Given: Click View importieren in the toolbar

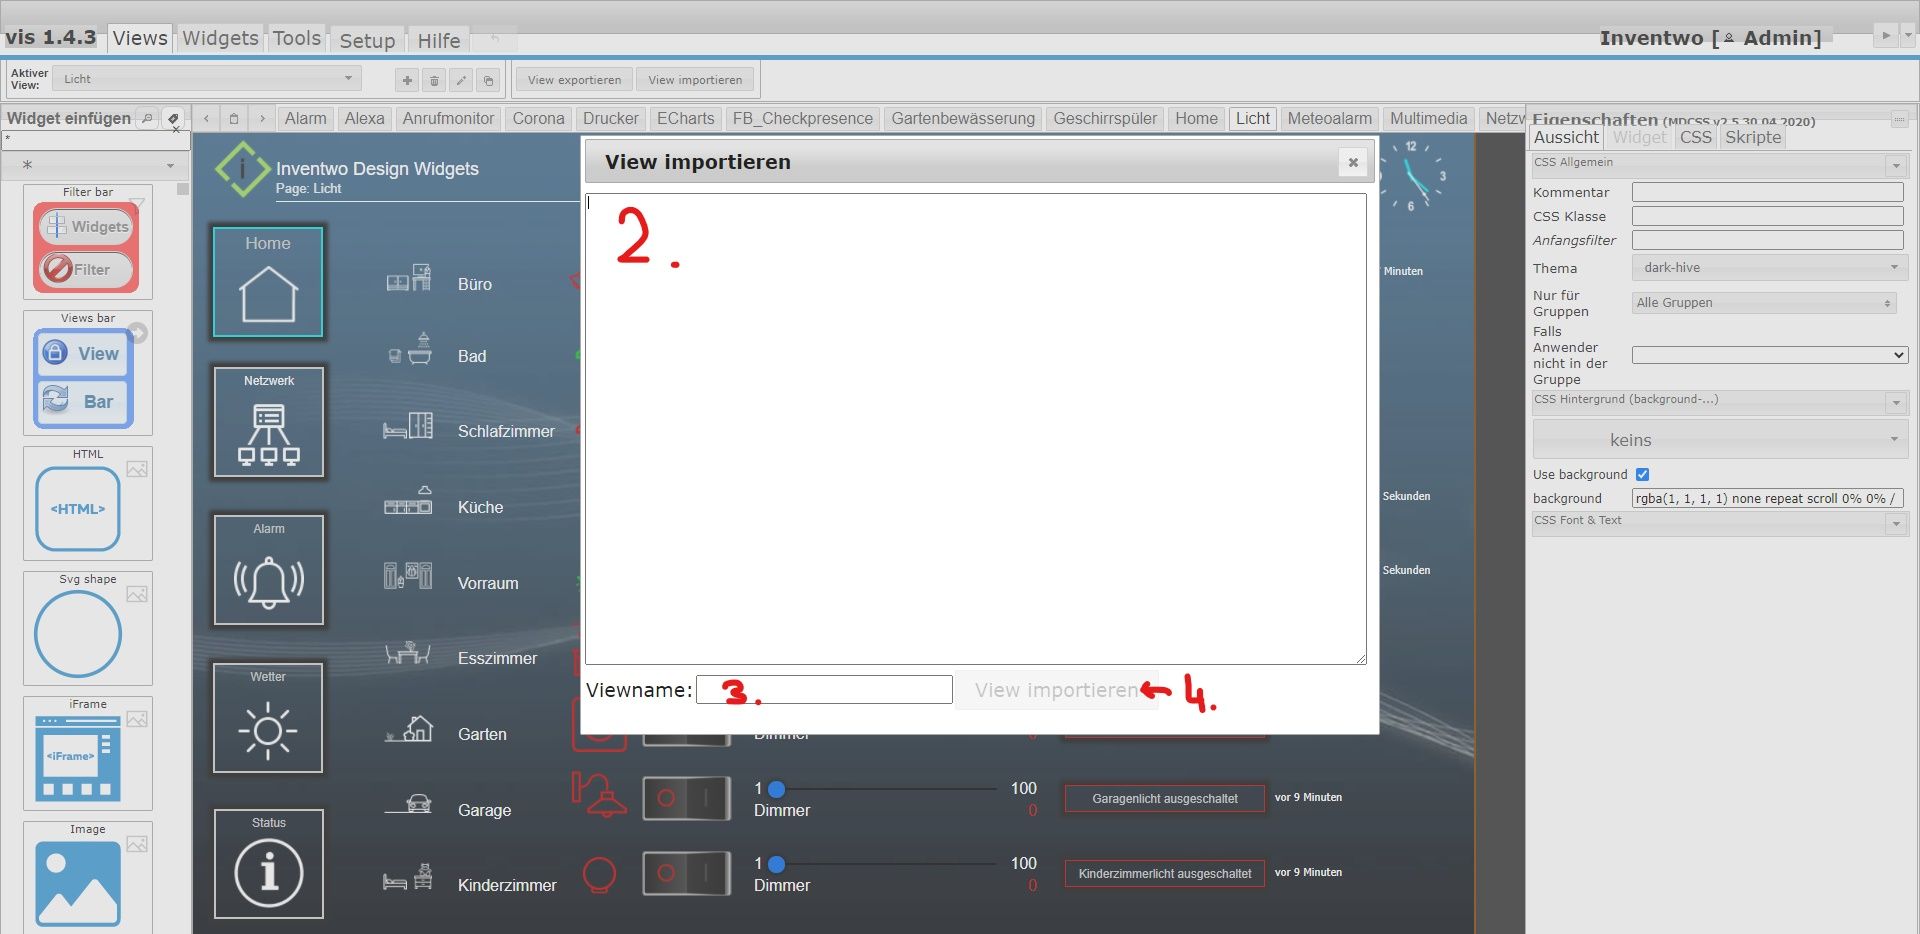Looking at the screenshot, I should 695,80.
